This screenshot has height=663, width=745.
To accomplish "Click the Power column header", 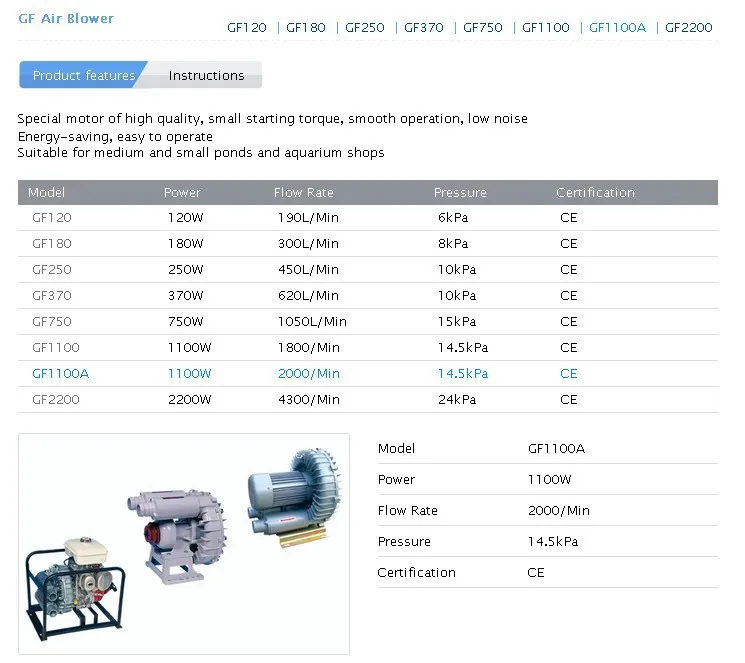I will click(182, 192).
